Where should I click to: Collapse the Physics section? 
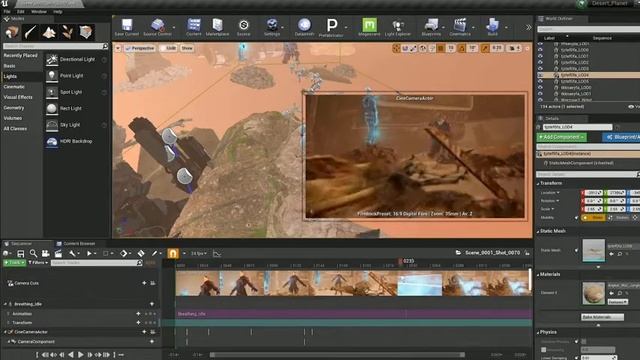pyautogui.click(x=538, y=333)
